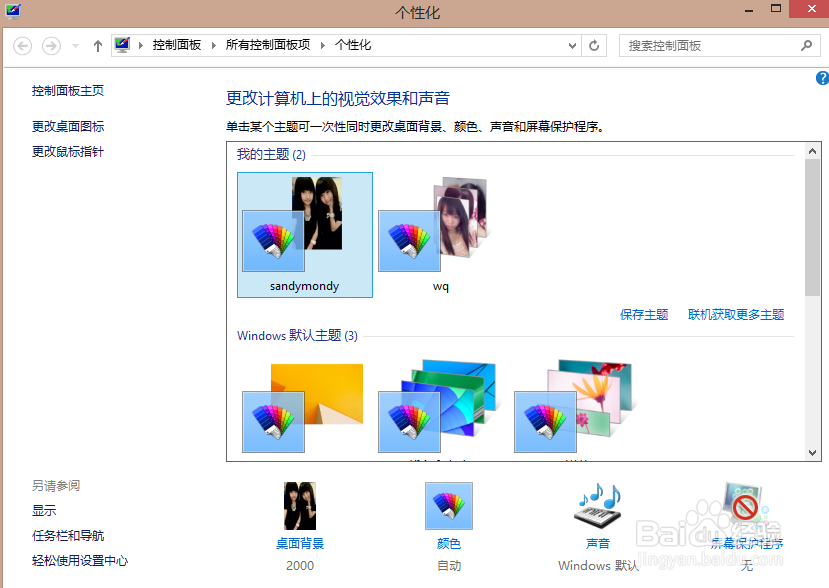The width and height of the screenshot is (829, 588).
Task: Select the wq theme
Action: [440, 235]
